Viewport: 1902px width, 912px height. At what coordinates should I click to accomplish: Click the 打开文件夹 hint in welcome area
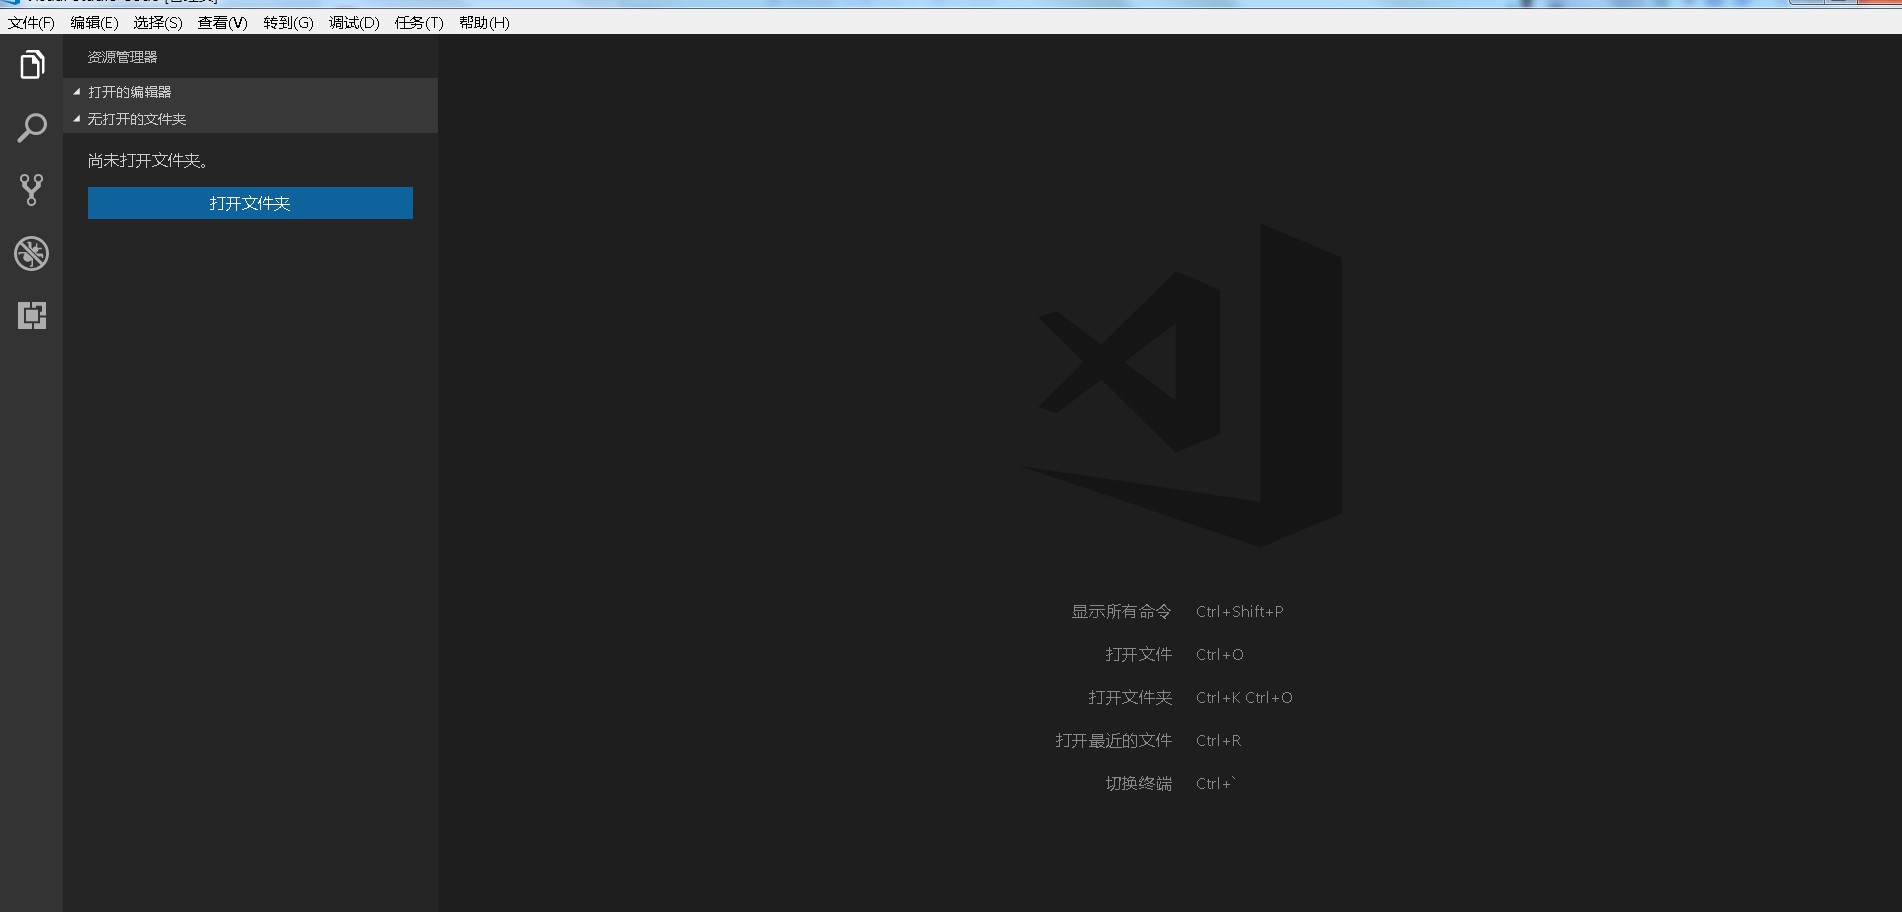1130,697
